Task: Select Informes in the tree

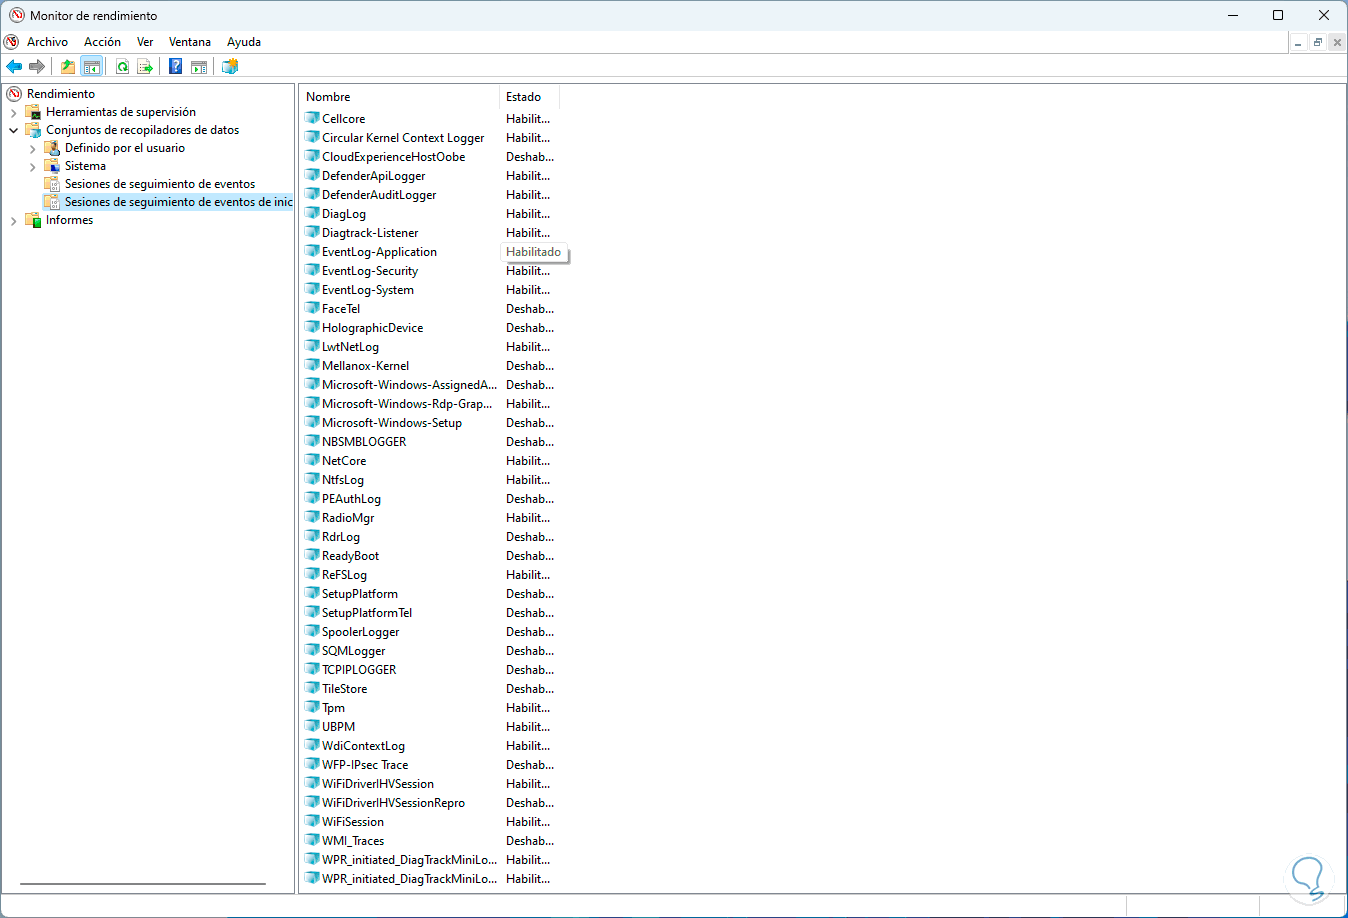Action: (69, 220)
